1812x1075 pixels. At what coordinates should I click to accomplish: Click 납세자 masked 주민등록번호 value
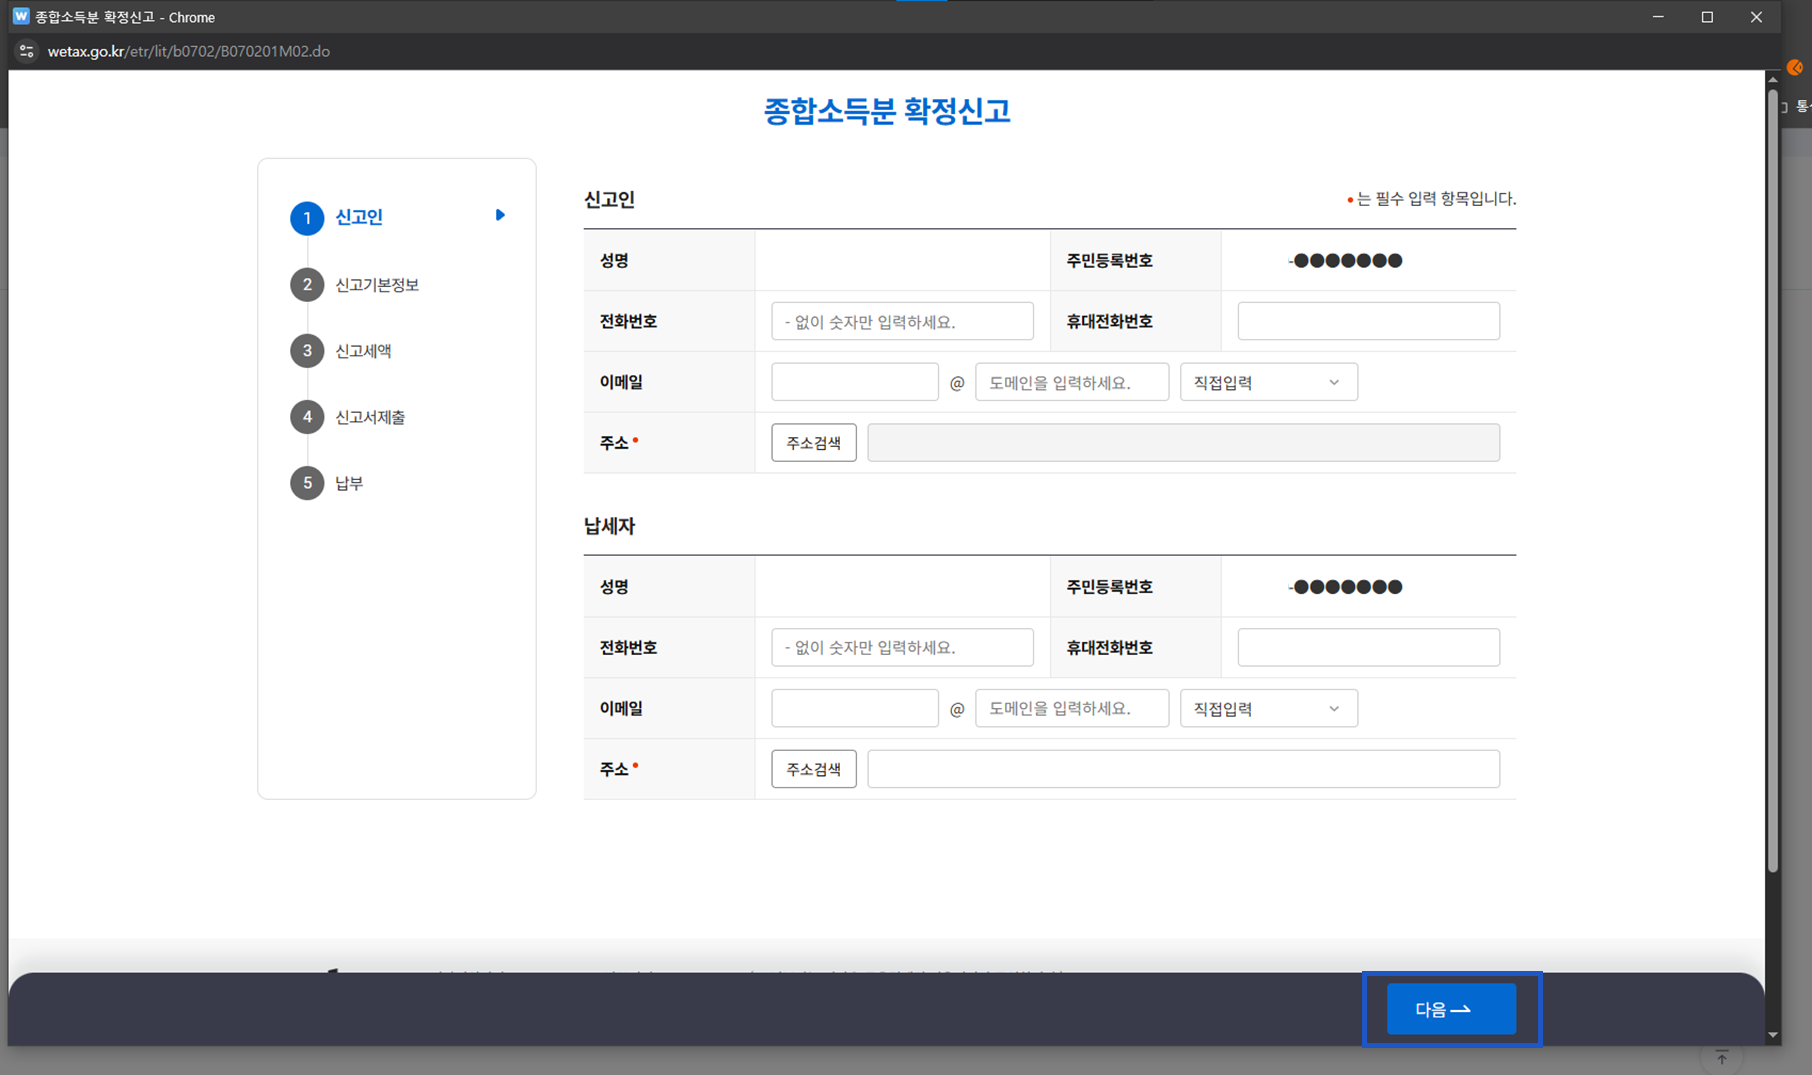[1345, 587]
